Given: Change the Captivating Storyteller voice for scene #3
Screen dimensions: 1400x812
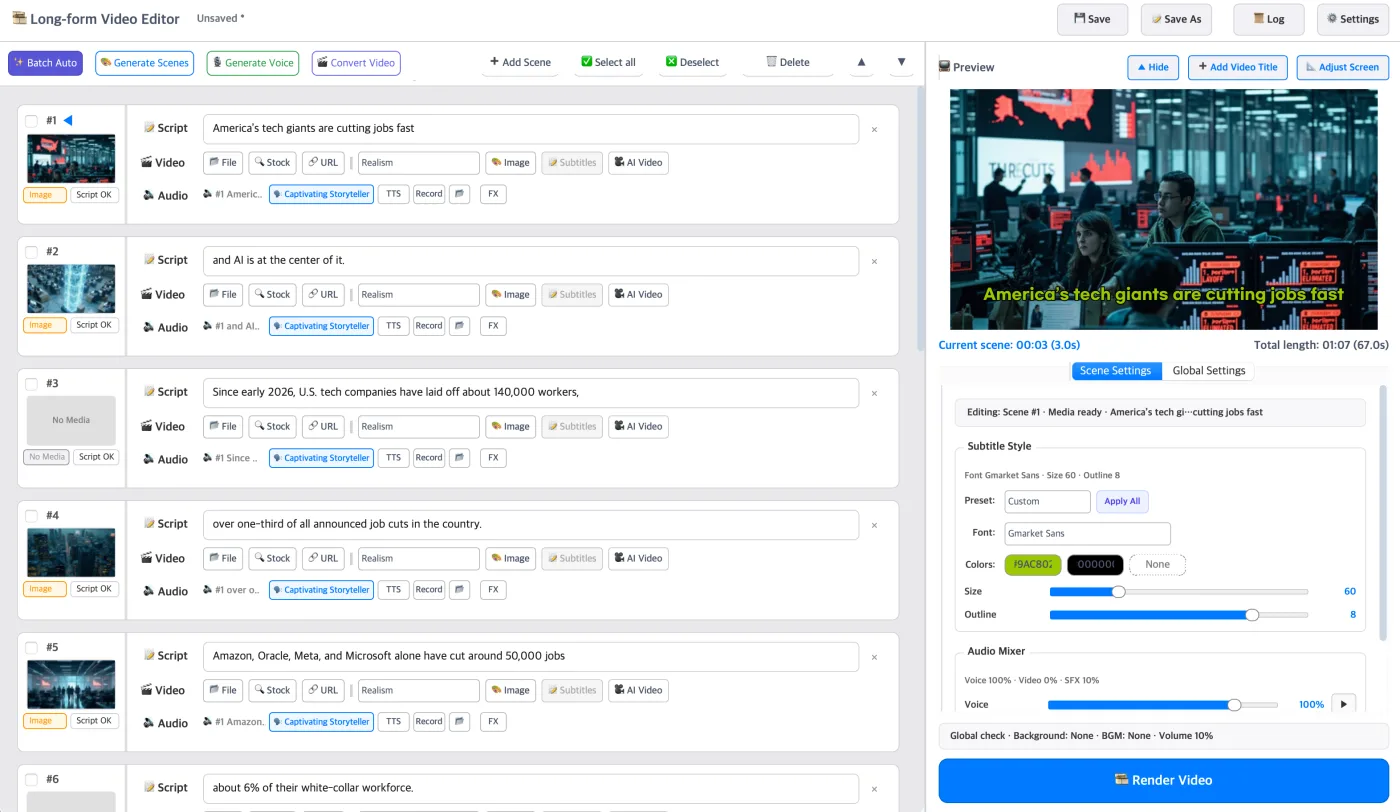Looking at the screenshot, I should [321, 458].
